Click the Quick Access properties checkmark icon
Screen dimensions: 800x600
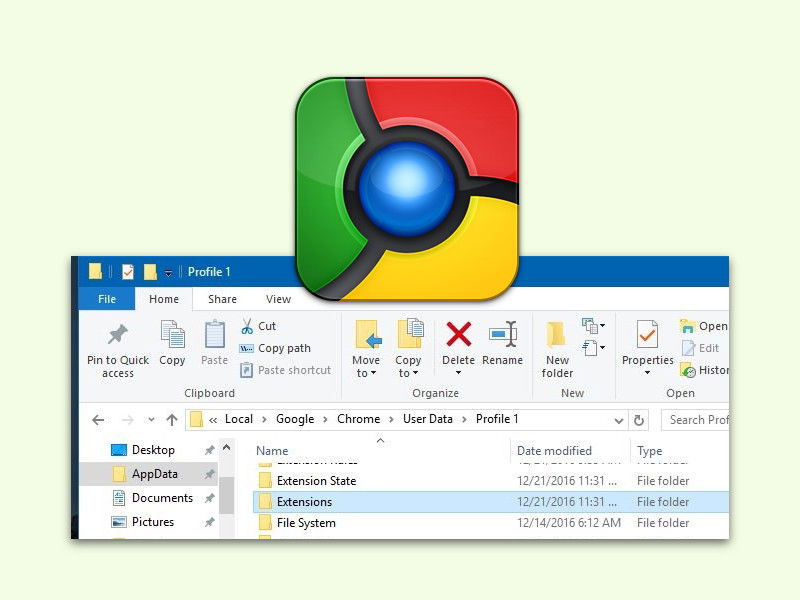[128, 272]
